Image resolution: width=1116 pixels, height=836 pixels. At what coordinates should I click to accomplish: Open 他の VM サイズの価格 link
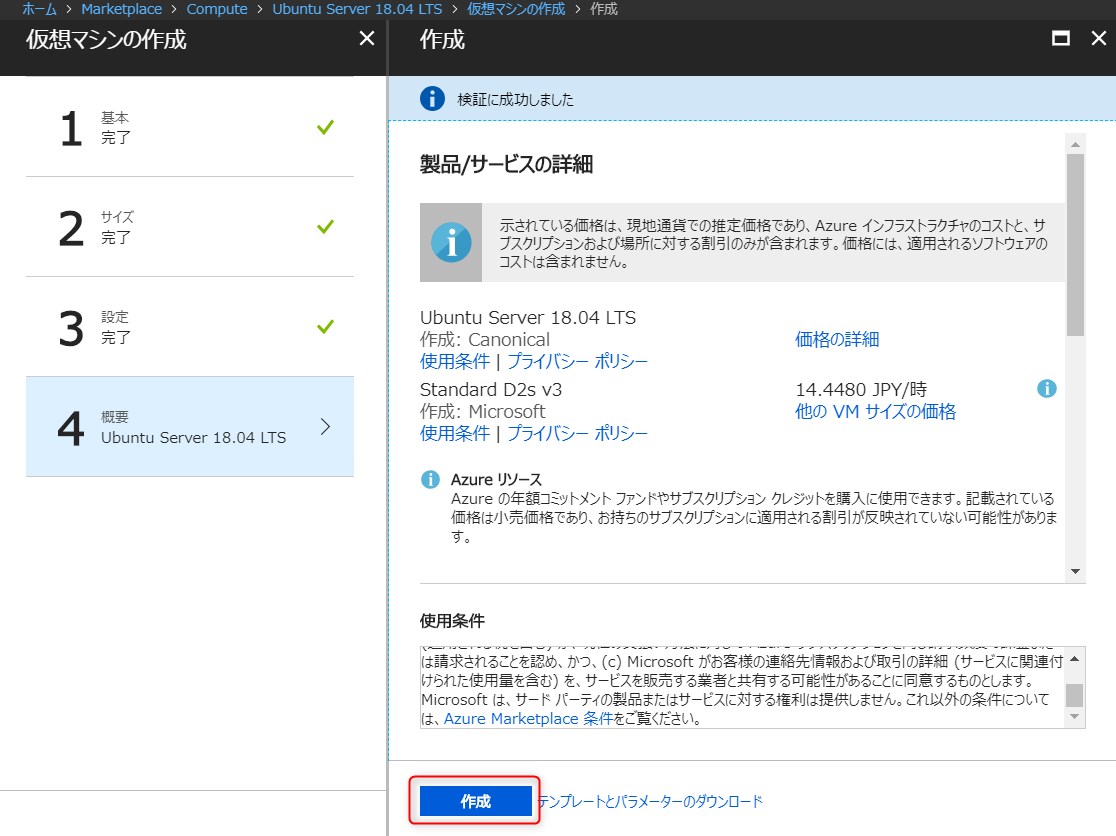tap(875, 411)
